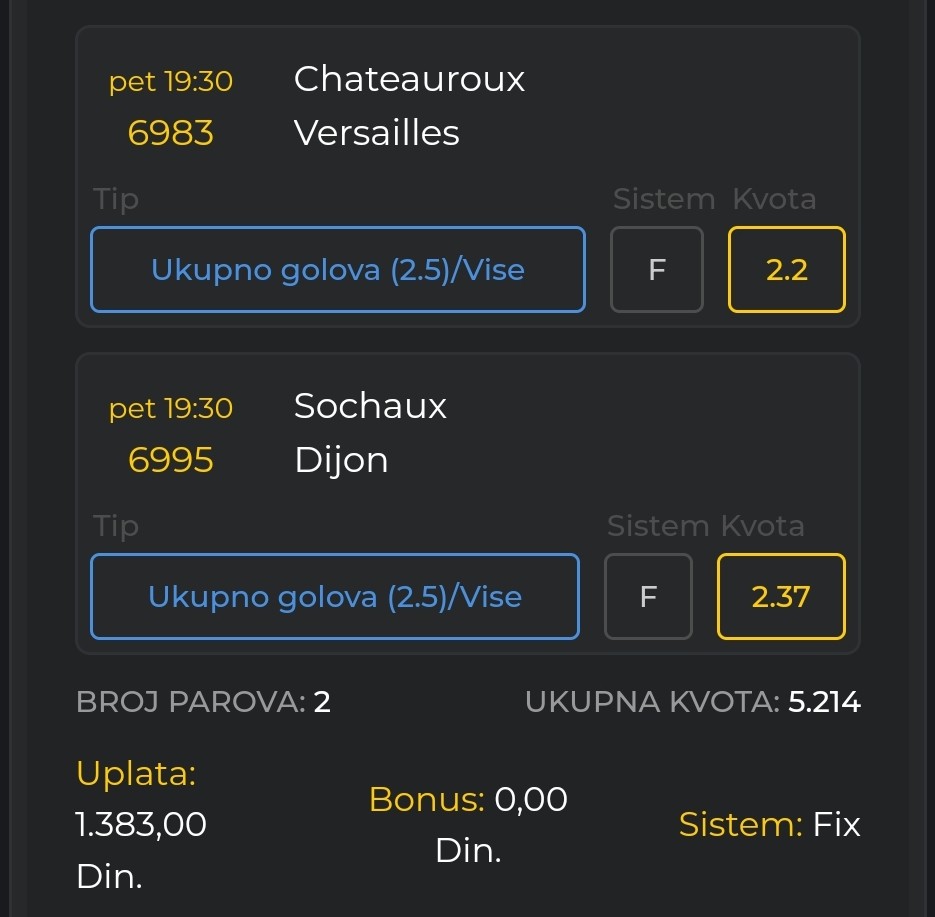Viewport: 935px width, 917px height.
Task: Select the Dijon team name
Action: tap(341, 460)
